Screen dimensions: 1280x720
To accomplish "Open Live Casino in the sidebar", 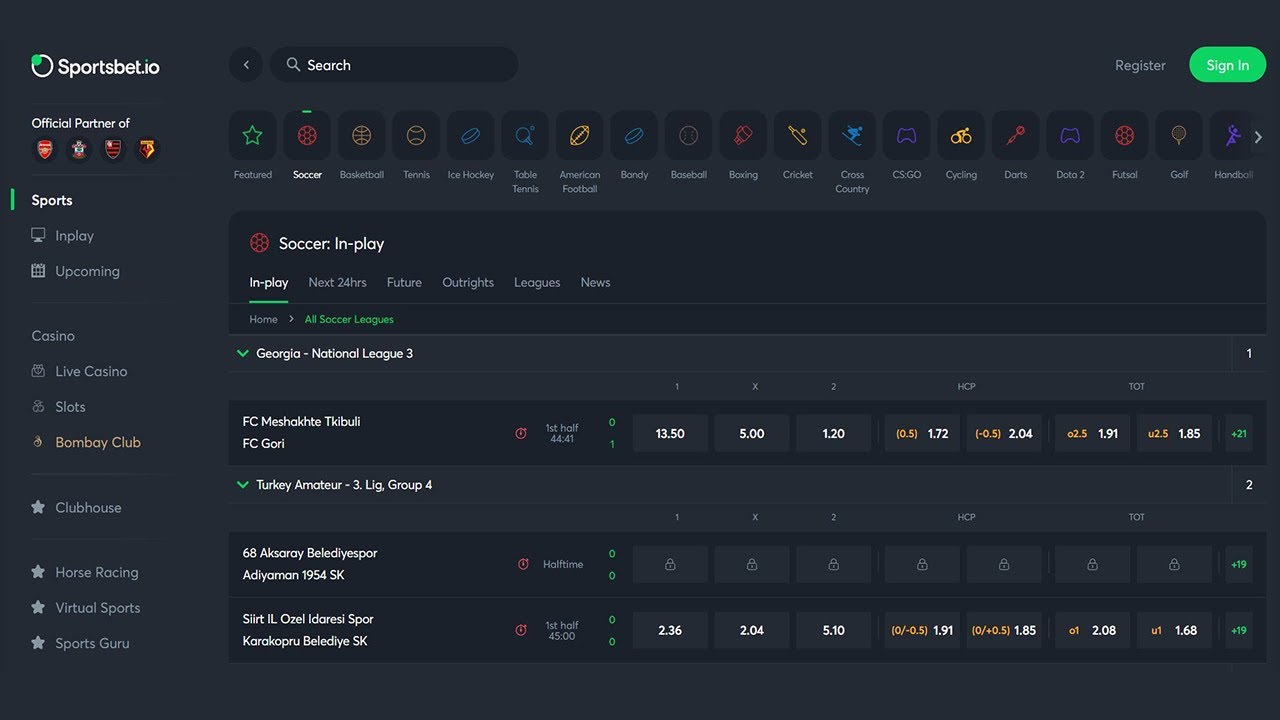I will (79, 371).
